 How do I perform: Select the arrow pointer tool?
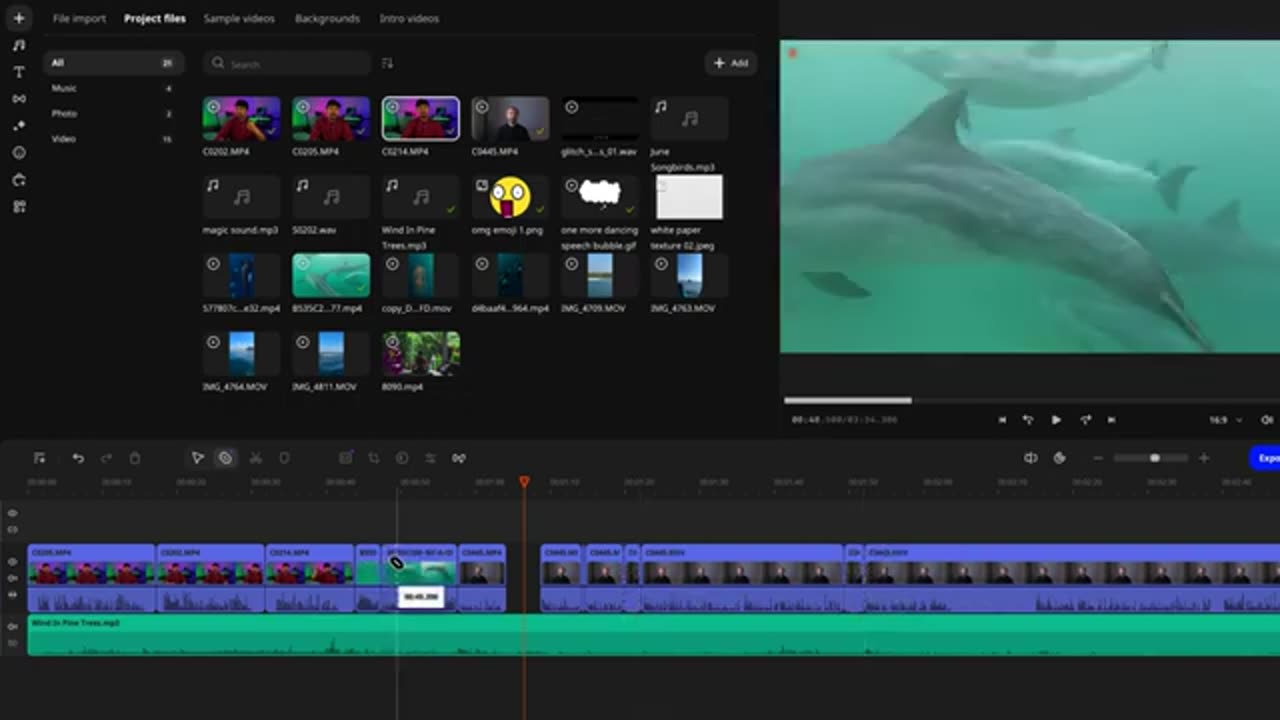pos(197,458)
